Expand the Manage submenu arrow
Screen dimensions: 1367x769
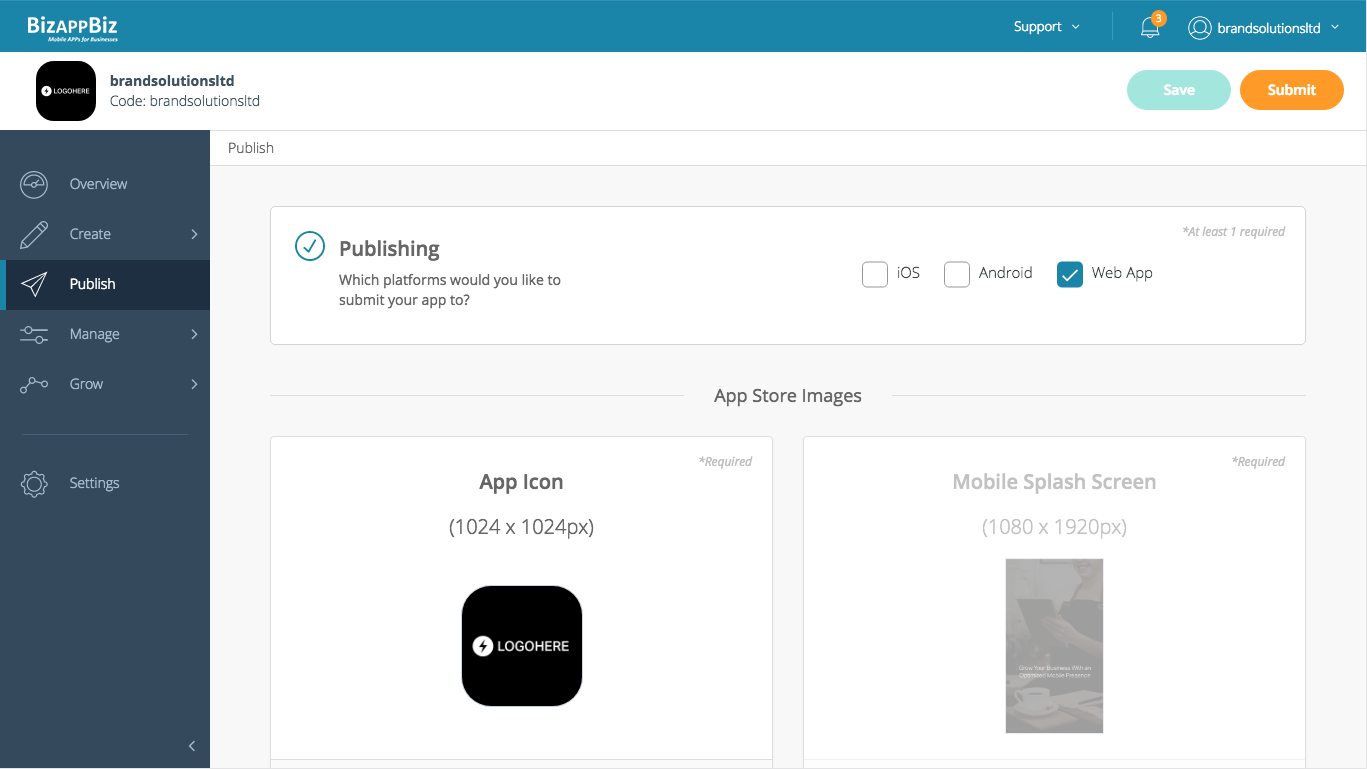(x=194, y=334)
